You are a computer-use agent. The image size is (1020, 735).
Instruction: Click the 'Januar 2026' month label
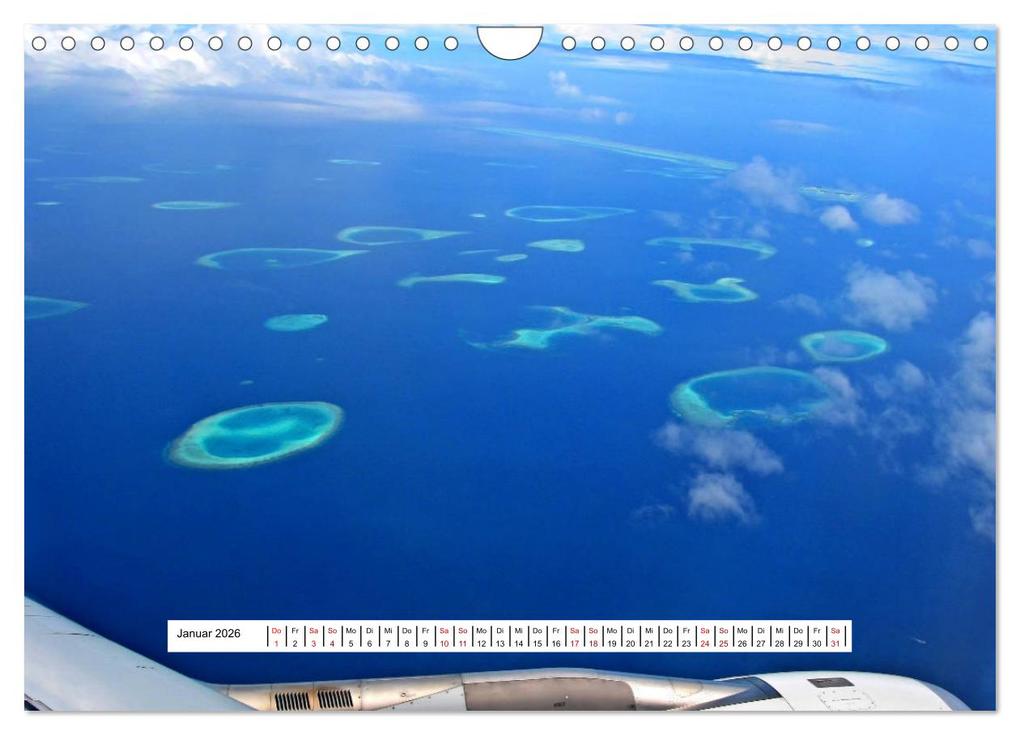coord(208,634)
